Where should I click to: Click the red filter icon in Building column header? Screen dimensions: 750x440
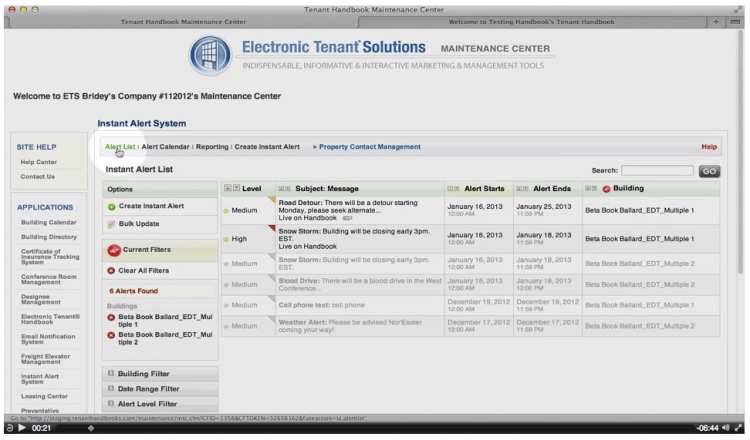click(x=606, y=188)
